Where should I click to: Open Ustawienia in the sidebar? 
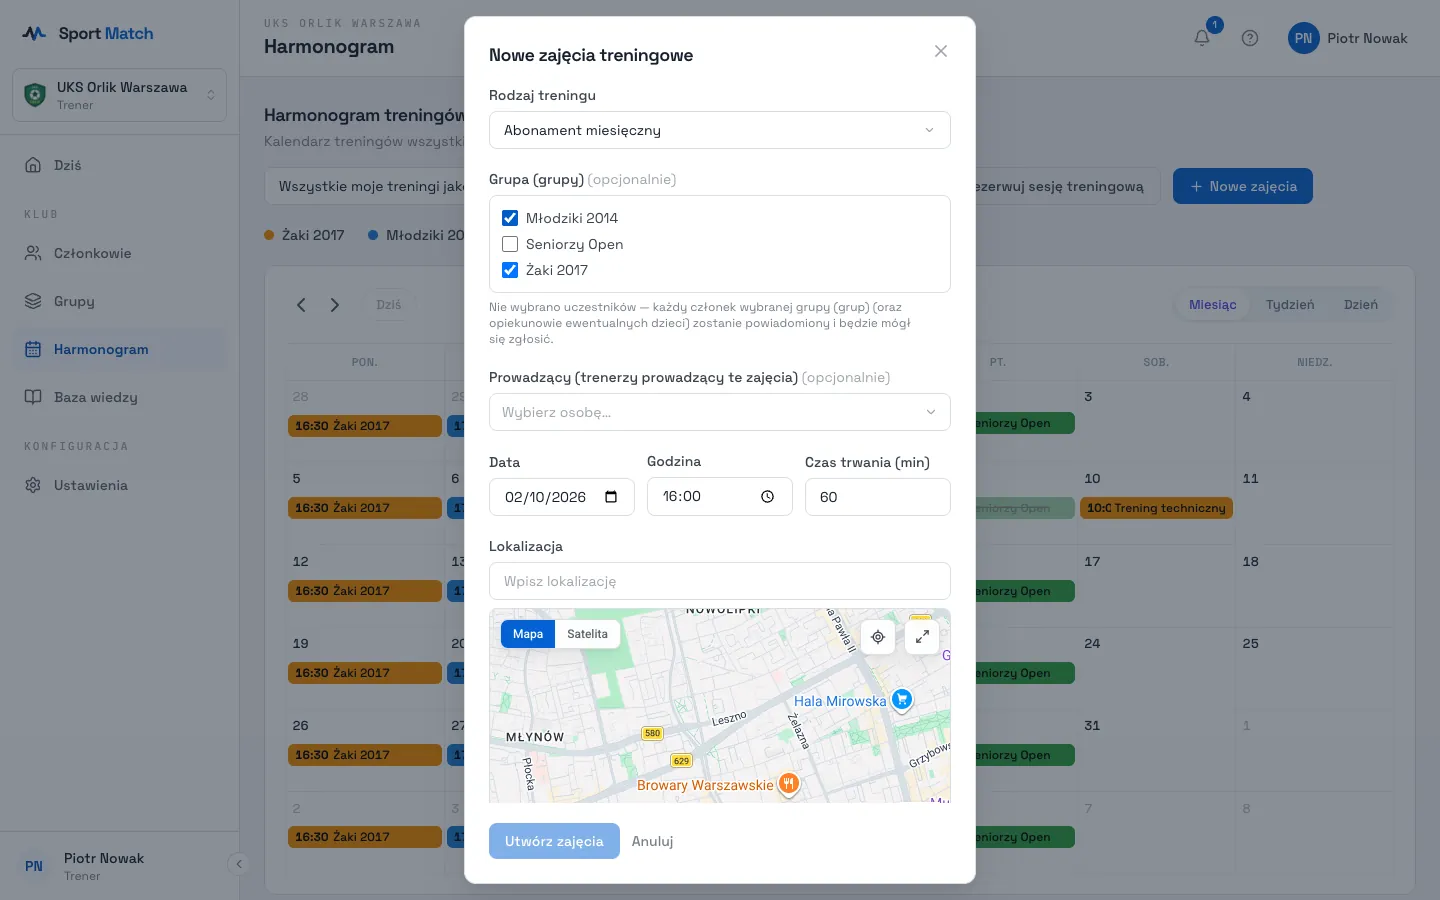pyautogui.click(x=120, y=485)
